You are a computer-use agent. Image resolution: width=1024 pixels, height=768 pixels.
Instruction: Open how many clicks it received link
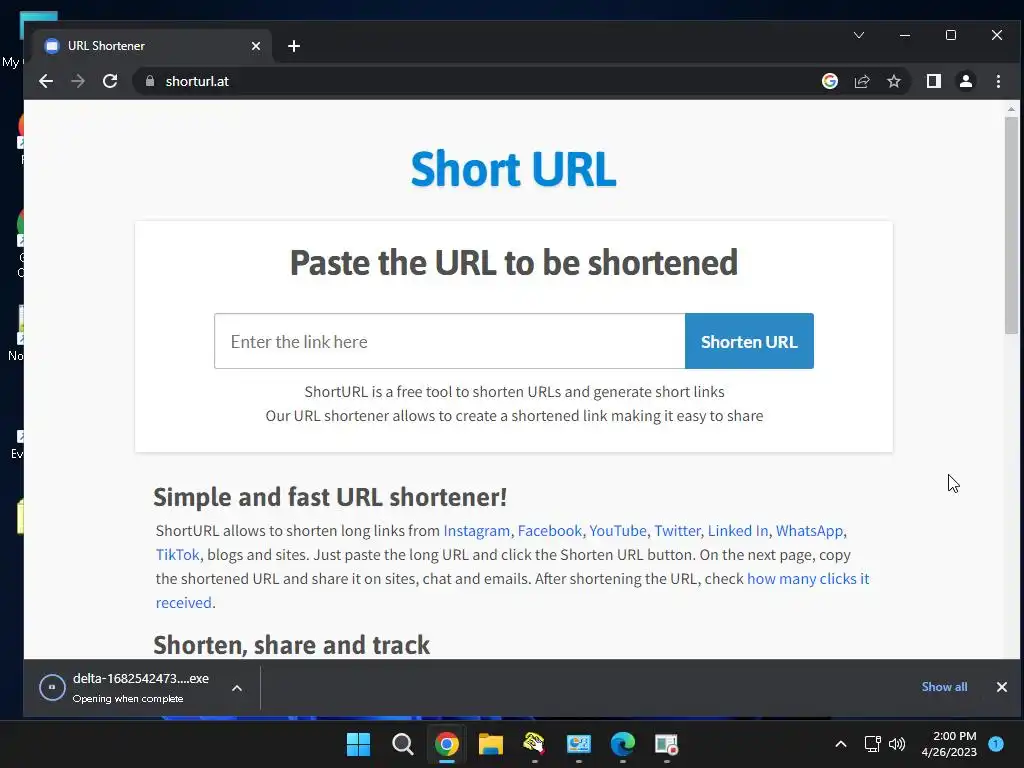[808, 579]
